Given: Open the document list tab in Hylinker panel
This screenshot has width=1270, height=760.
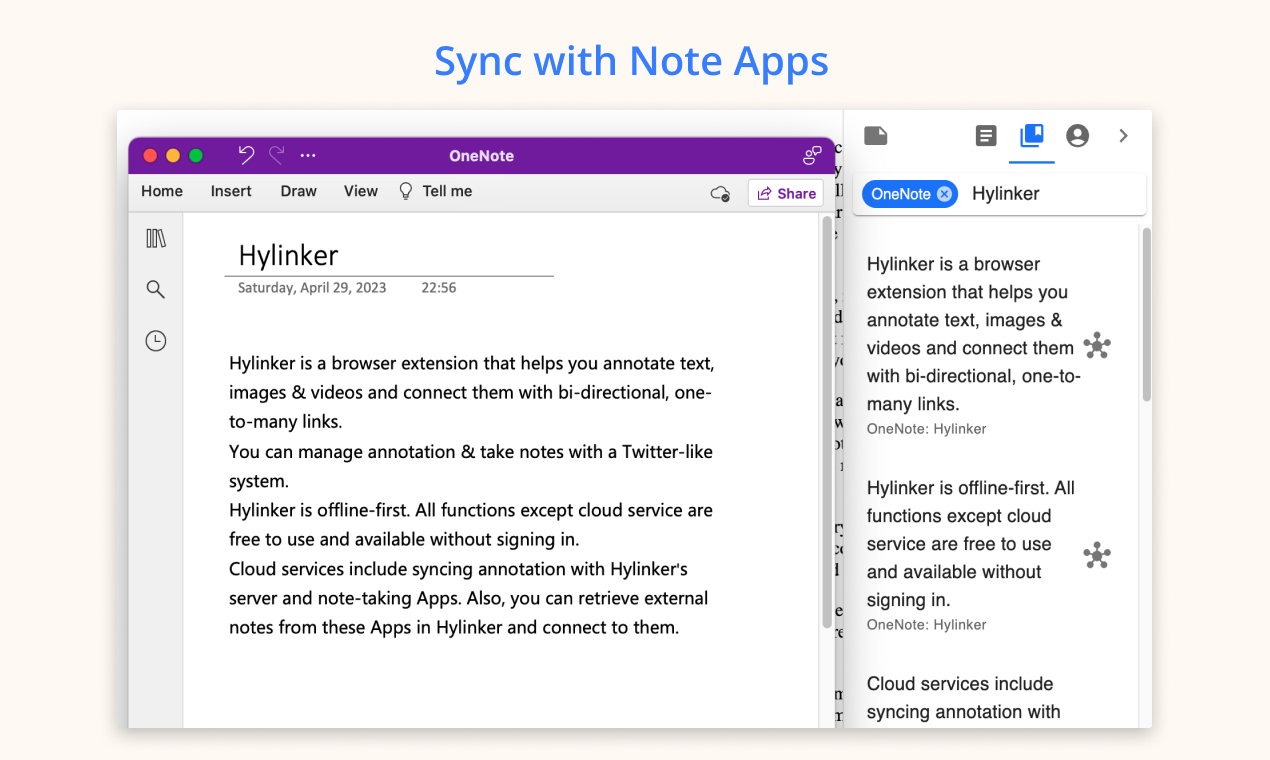Looking at the screenshot, I should 986,135.
